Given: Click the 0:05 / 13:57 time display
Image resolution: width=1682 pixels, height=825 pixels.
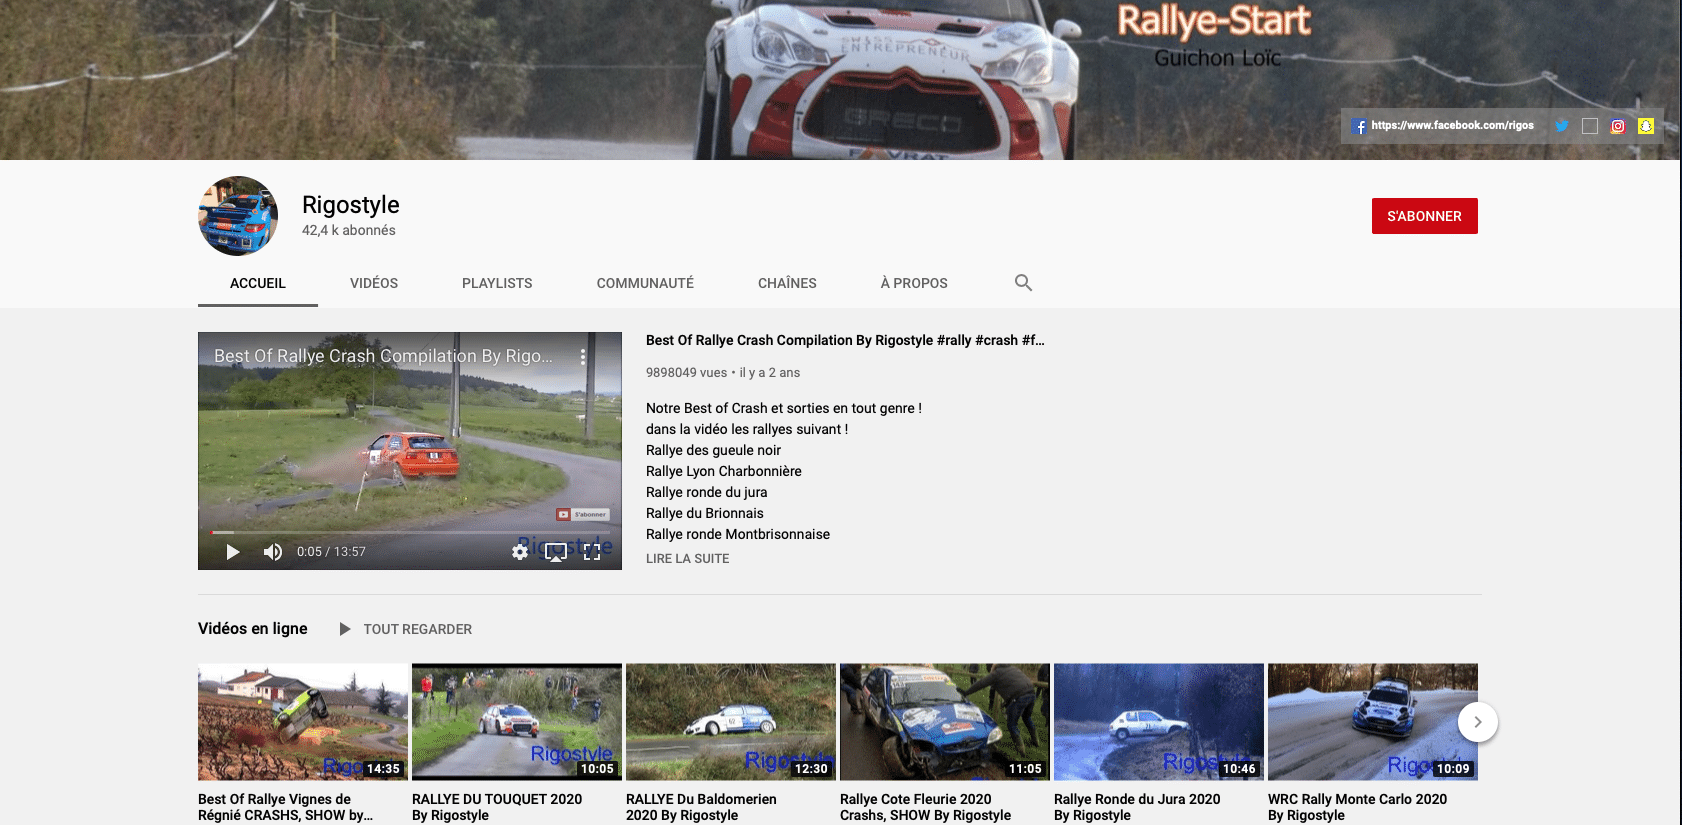Looking at the screenshot, I should 331,552.
